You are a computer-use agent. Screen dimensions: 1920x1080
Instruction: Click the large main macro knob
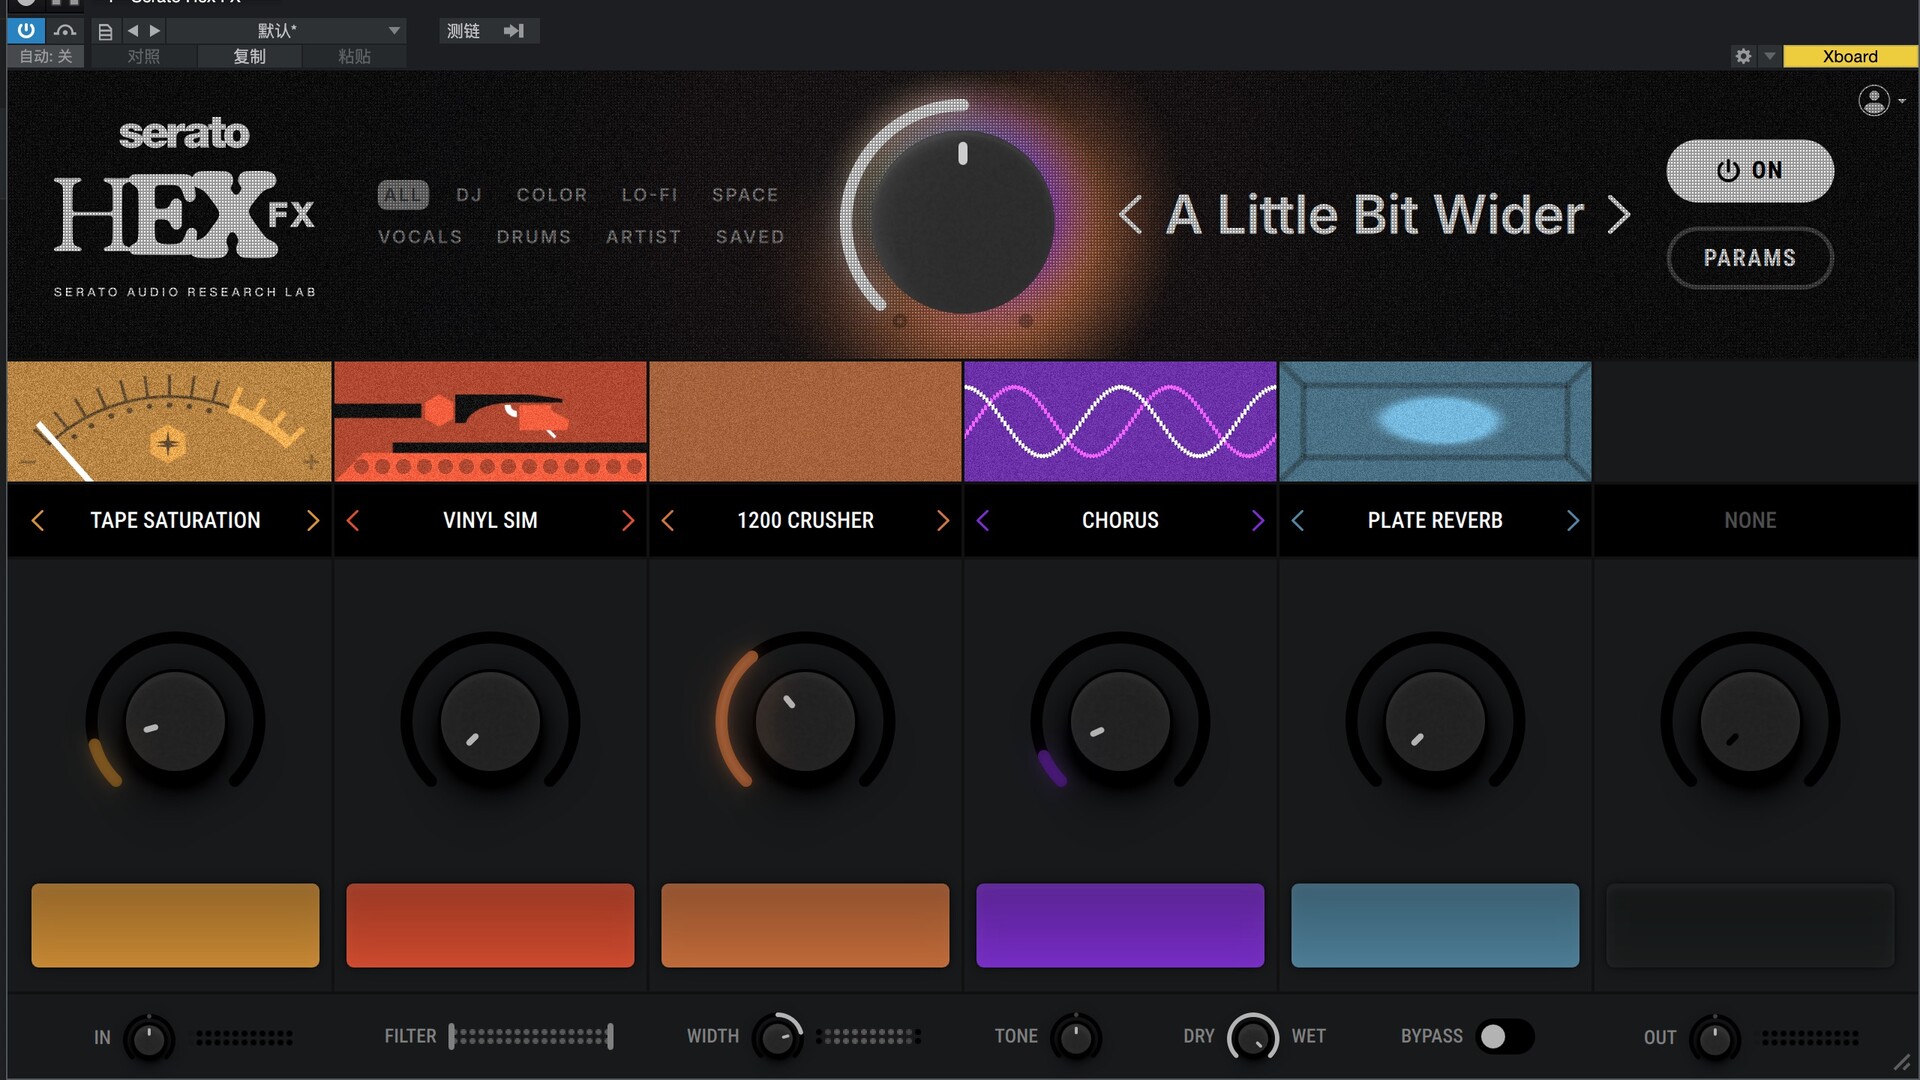tap(962, 221)
